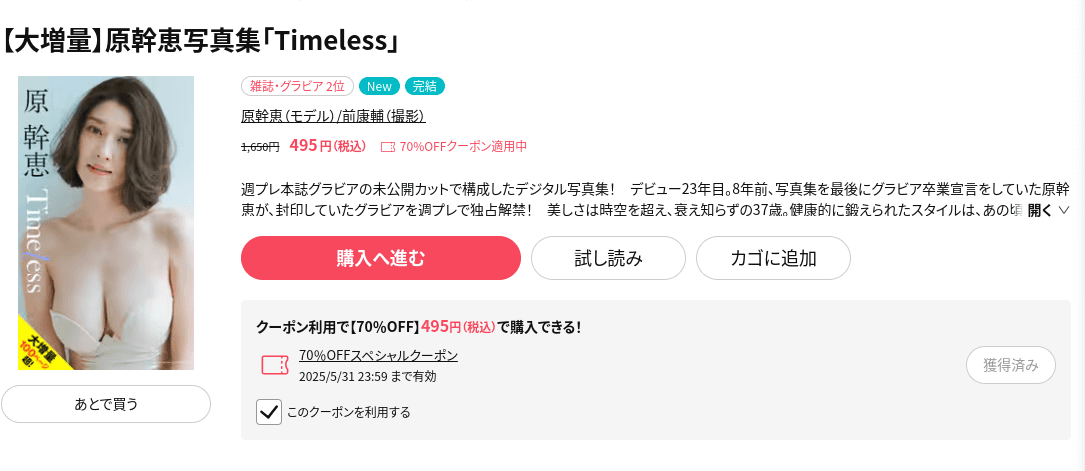Viewport: 1085px width, 471px height.
Task: Click the Timeless book cover thumbnail
Action: 106,223
